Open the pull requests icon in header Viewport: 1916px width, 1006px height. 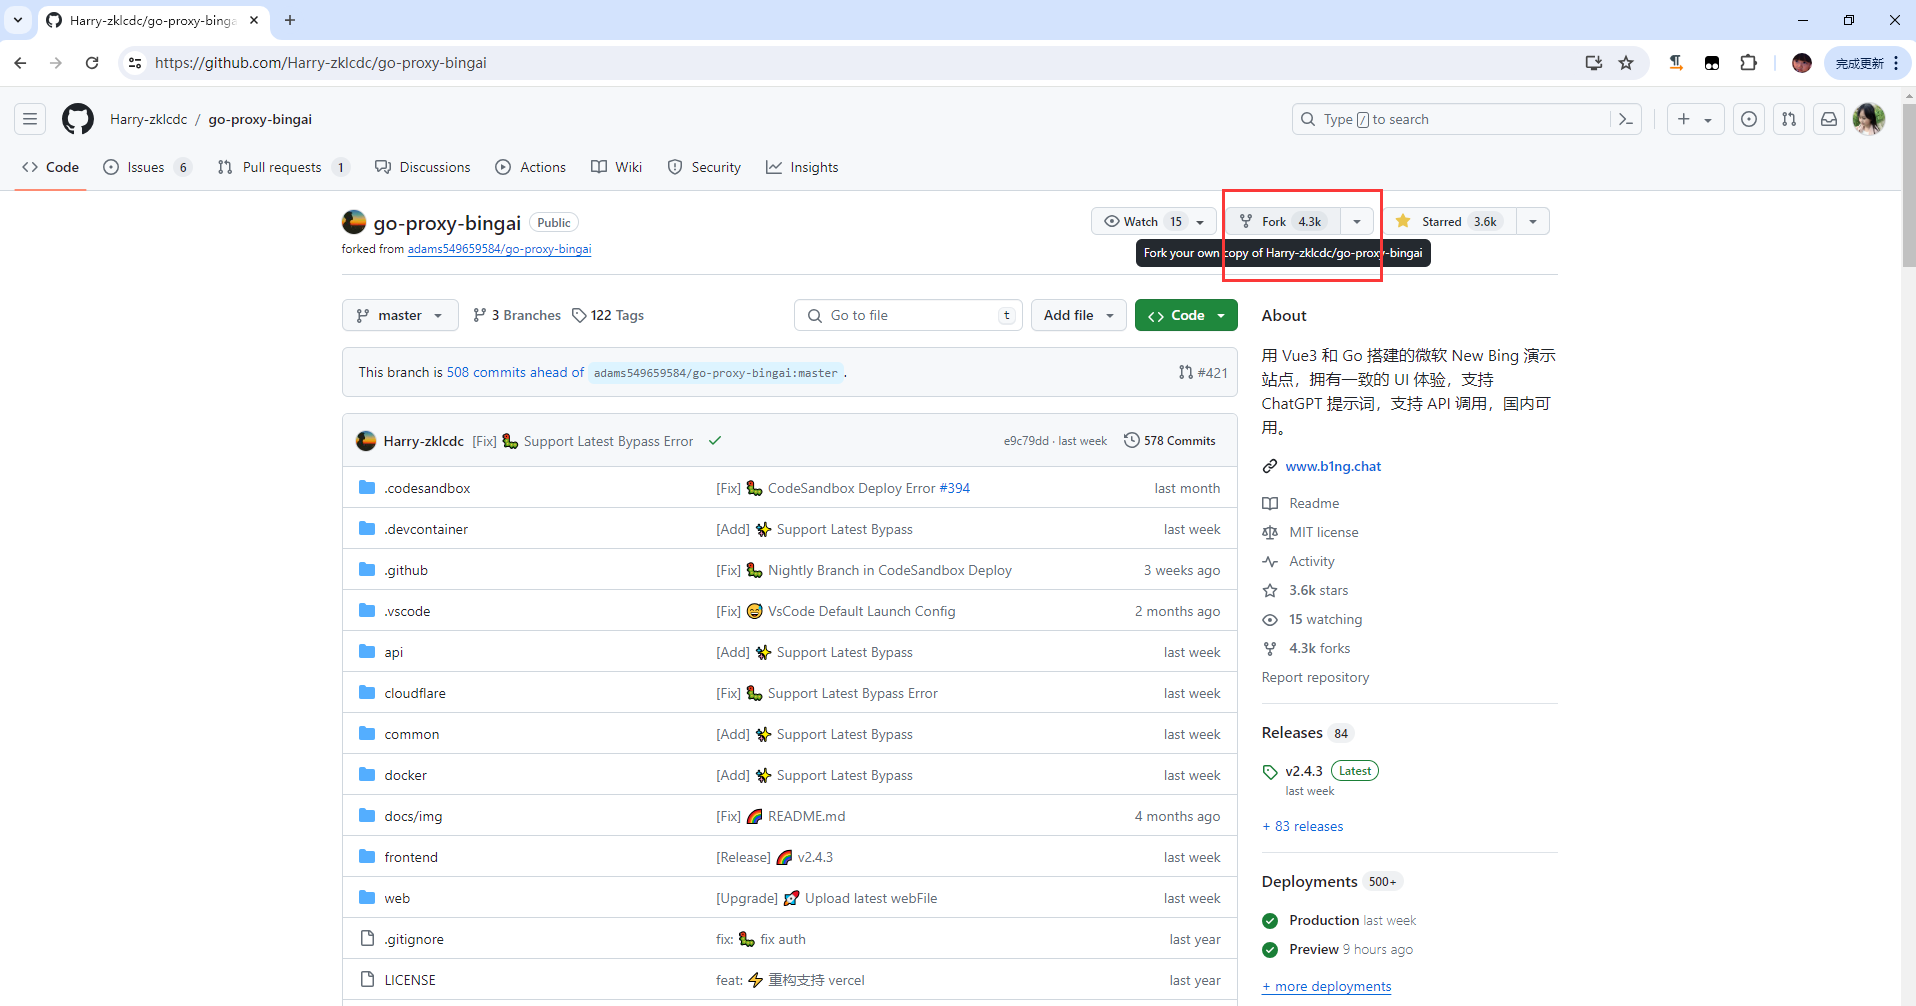pyautogui.click(x=1789, y=119)
